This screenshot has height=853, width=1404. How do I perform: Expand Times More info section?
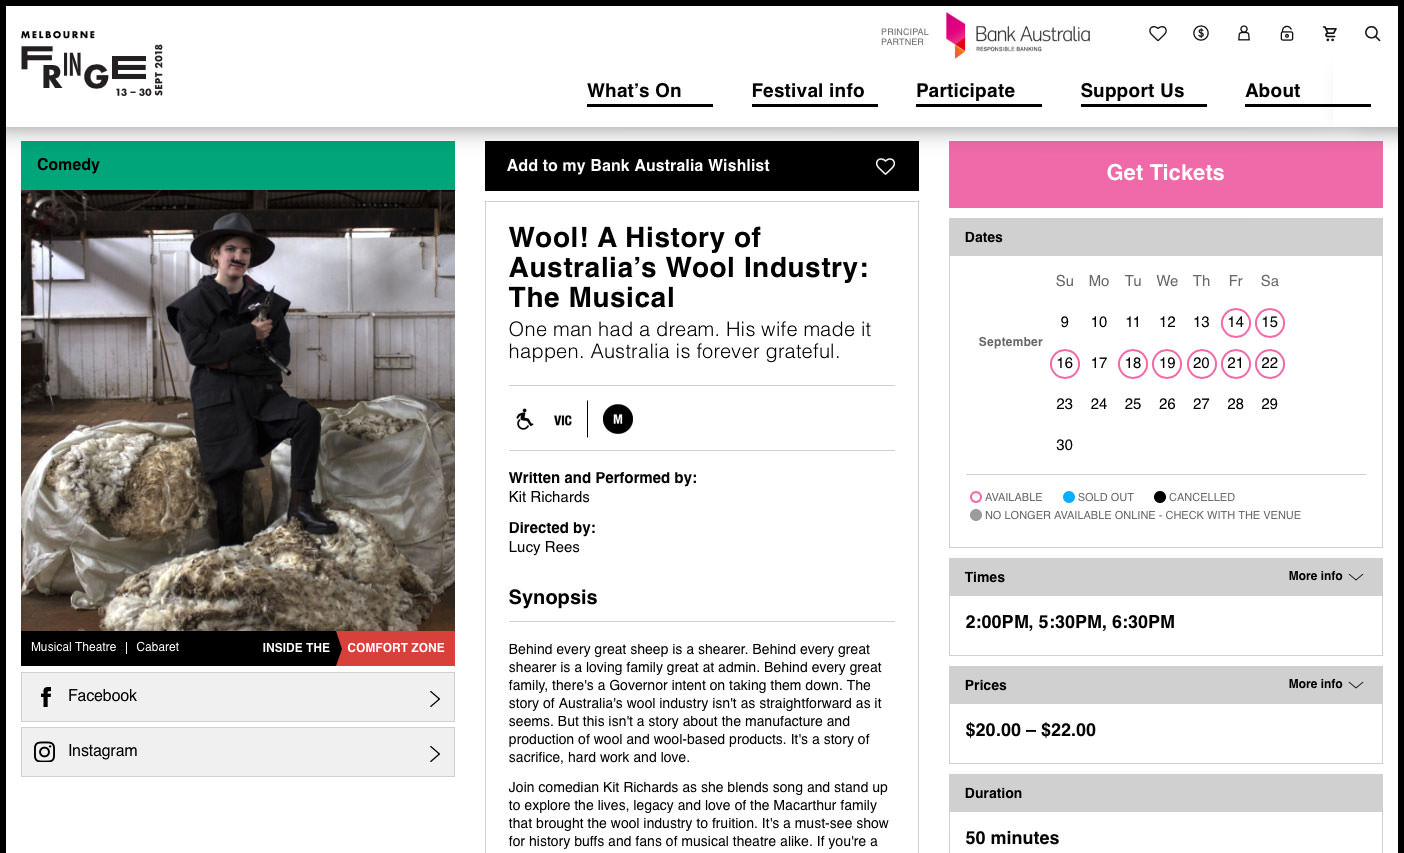coord(1325,577)
